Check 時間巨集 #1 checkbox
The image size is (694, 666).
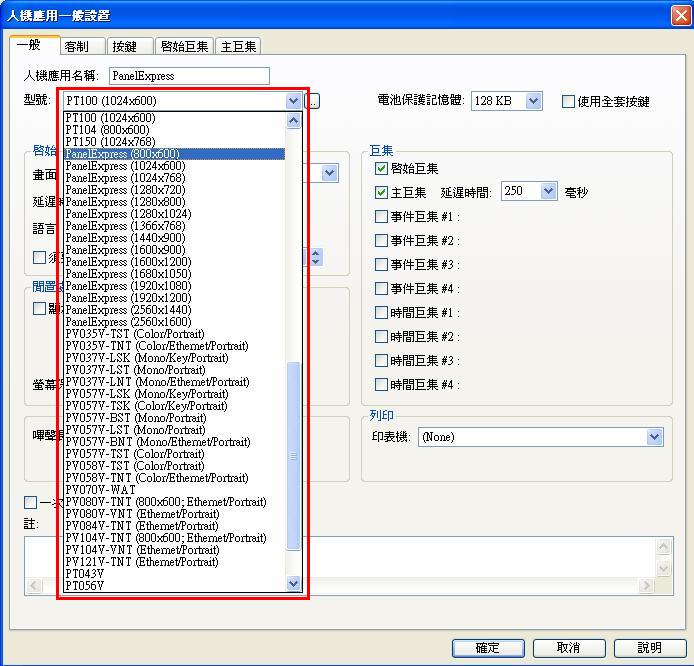click(x=381, y=312)
